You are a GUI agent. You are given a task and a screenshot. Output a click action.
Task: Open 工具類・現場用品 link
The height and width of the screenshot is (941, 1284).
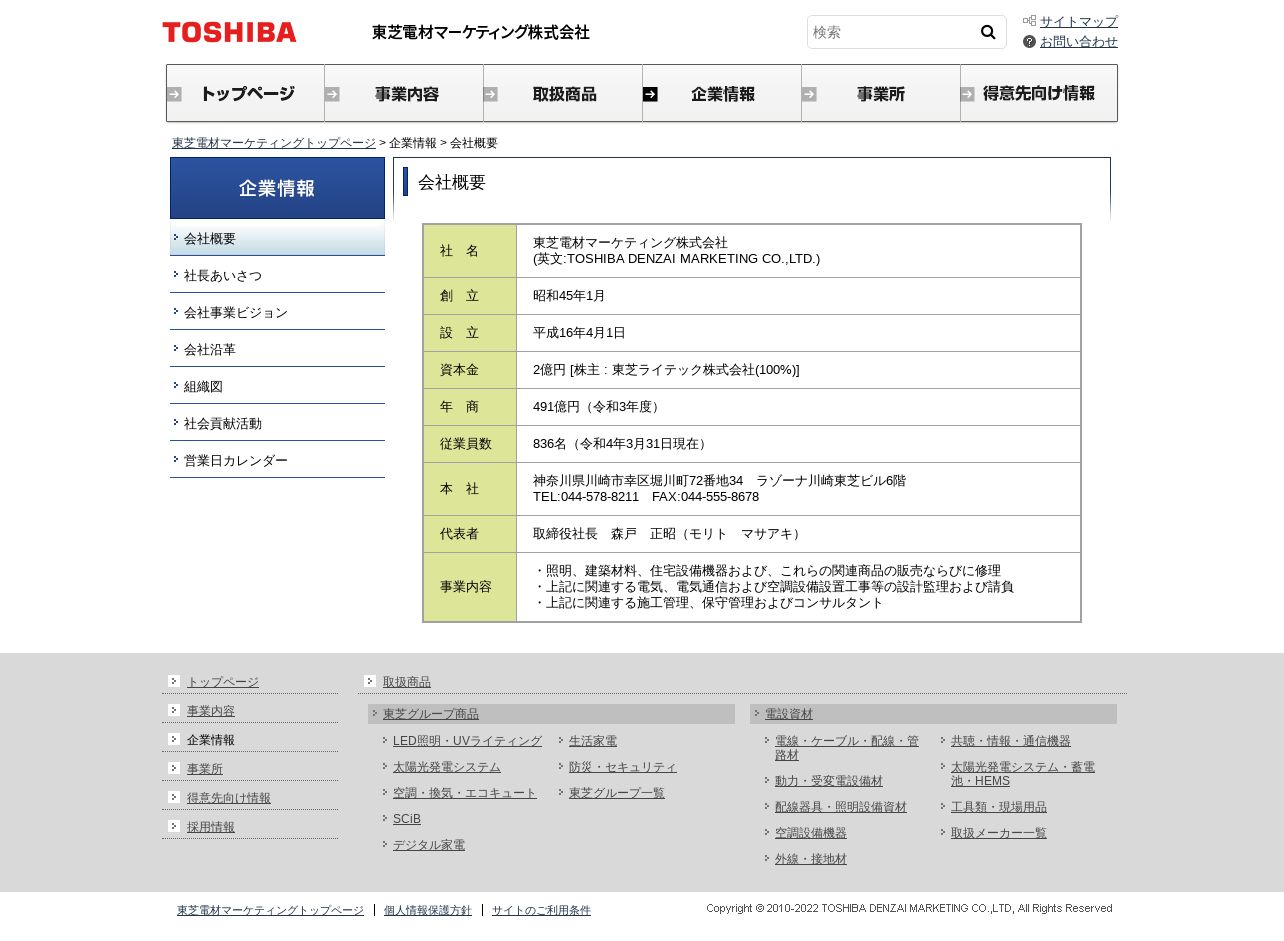click(x=999, y=807)
